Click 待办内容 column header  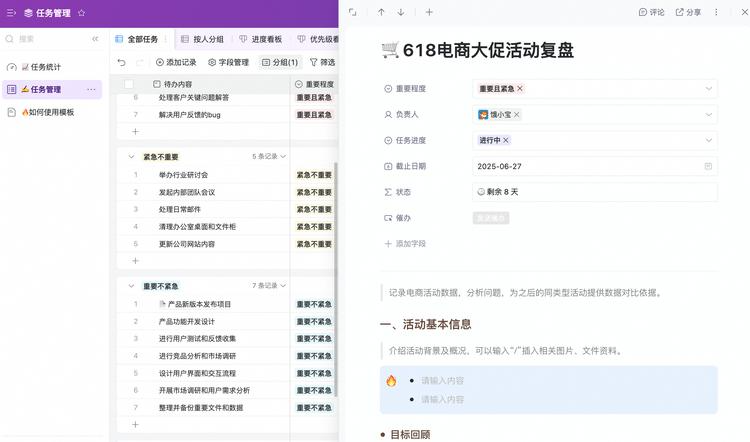tap(173, 84)
